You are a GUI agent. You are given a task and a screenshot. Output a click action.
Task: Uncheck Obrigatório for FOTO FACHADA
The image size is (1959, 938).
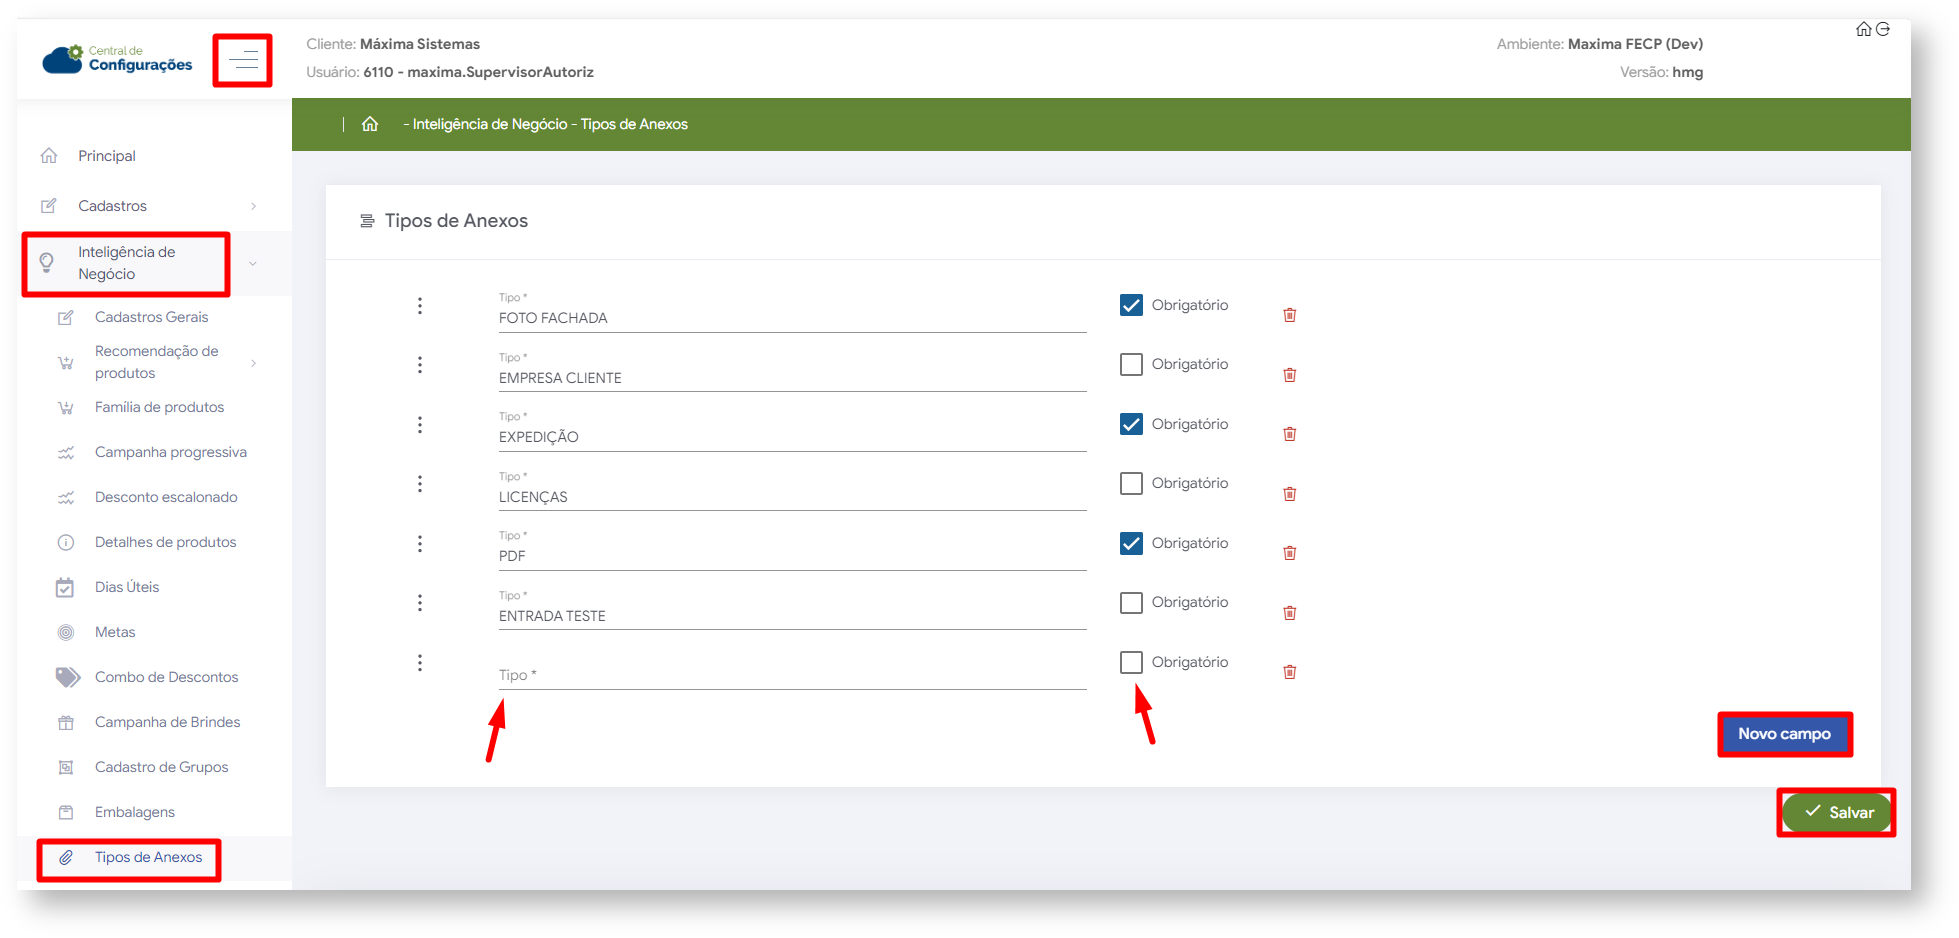coord(1131,305)
